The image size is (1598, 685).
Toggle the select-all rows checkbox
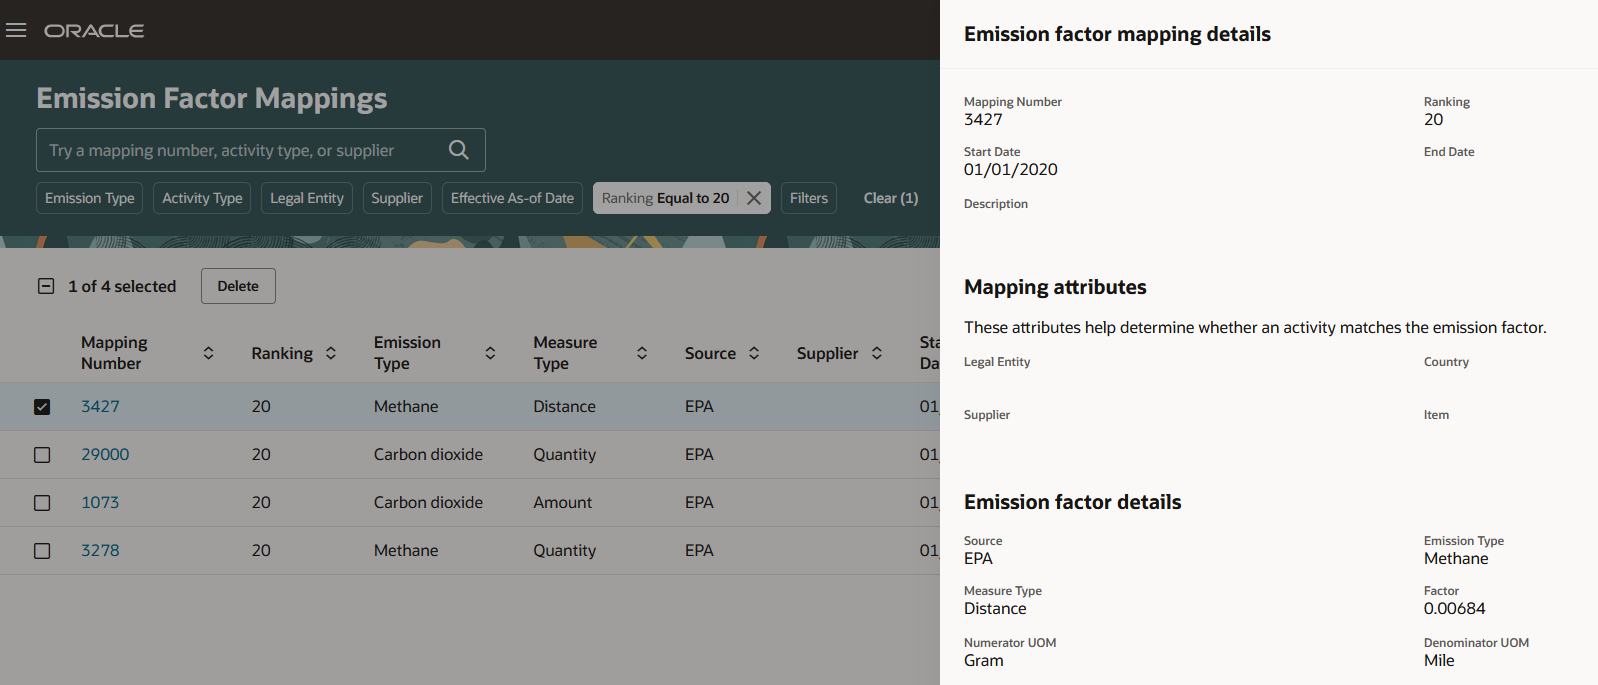click(x=46, y=286)
